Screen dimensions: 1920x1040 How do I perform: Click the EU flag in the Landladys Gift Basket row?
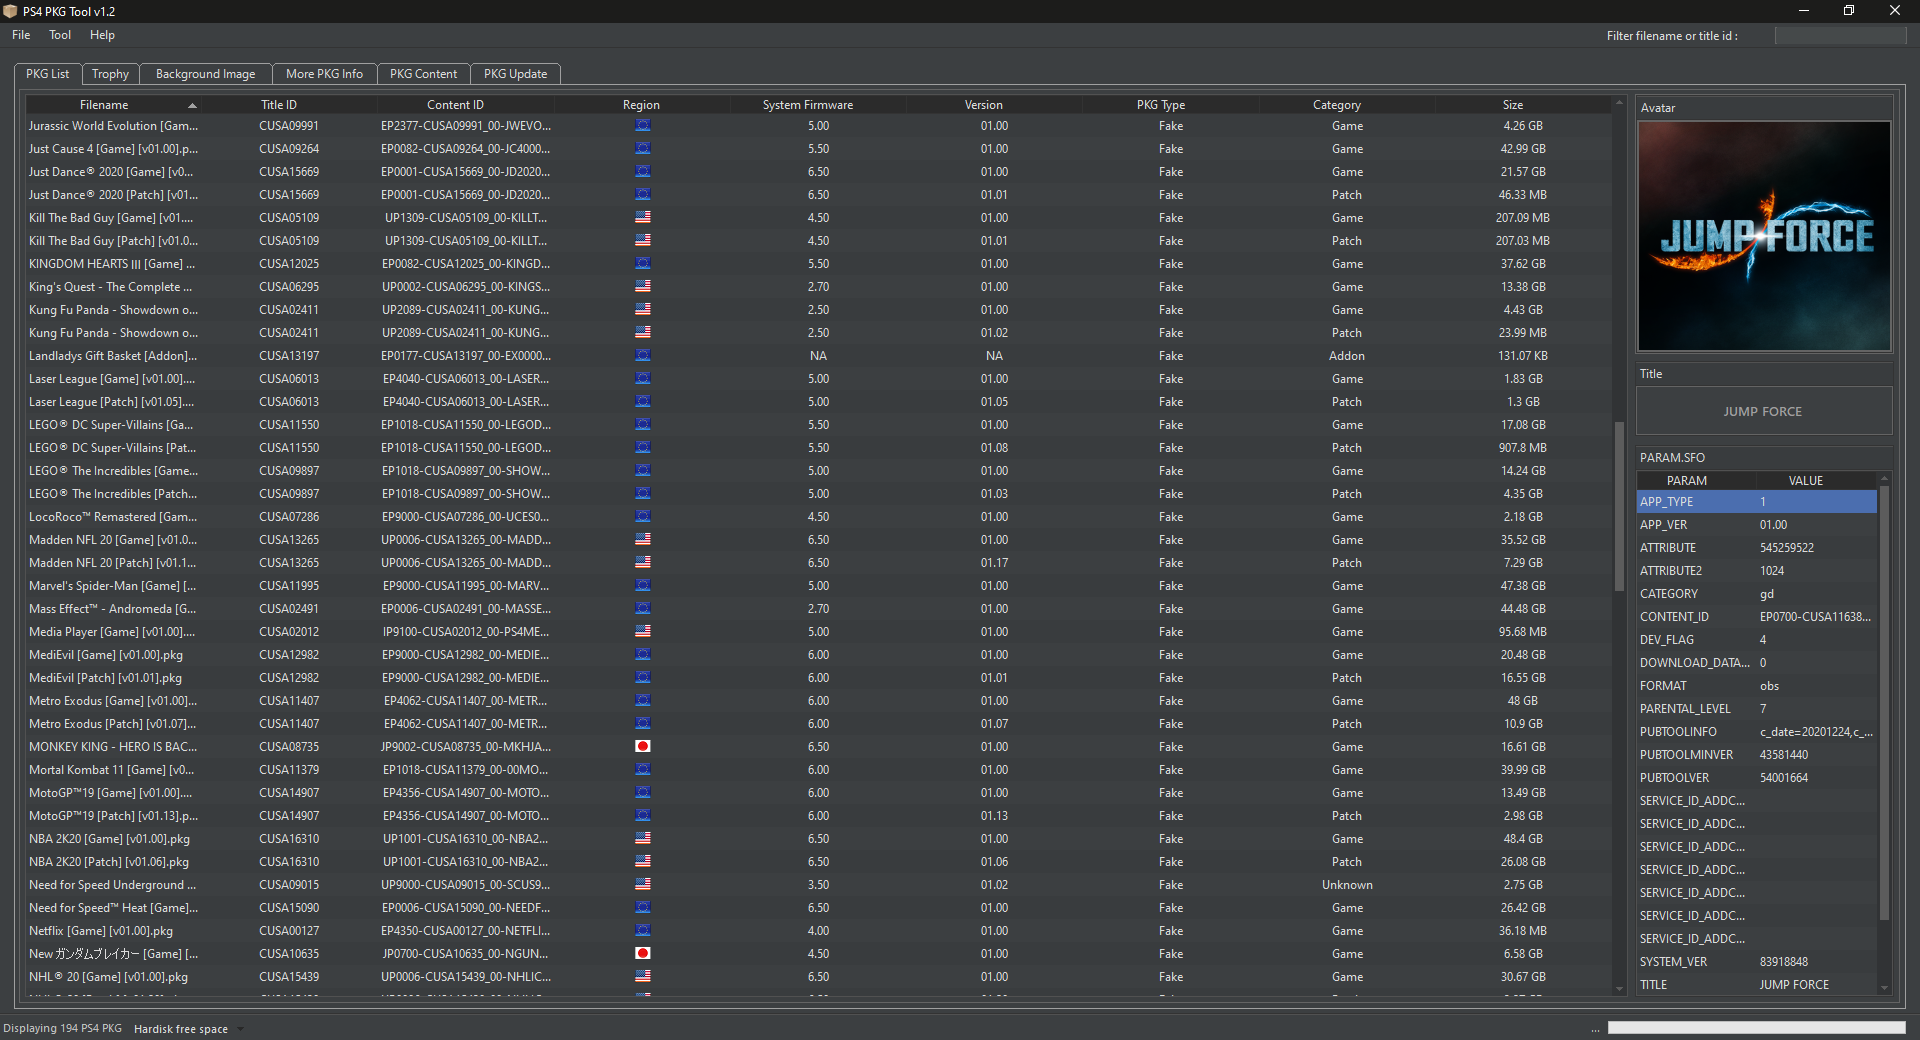tap(643, 355)
